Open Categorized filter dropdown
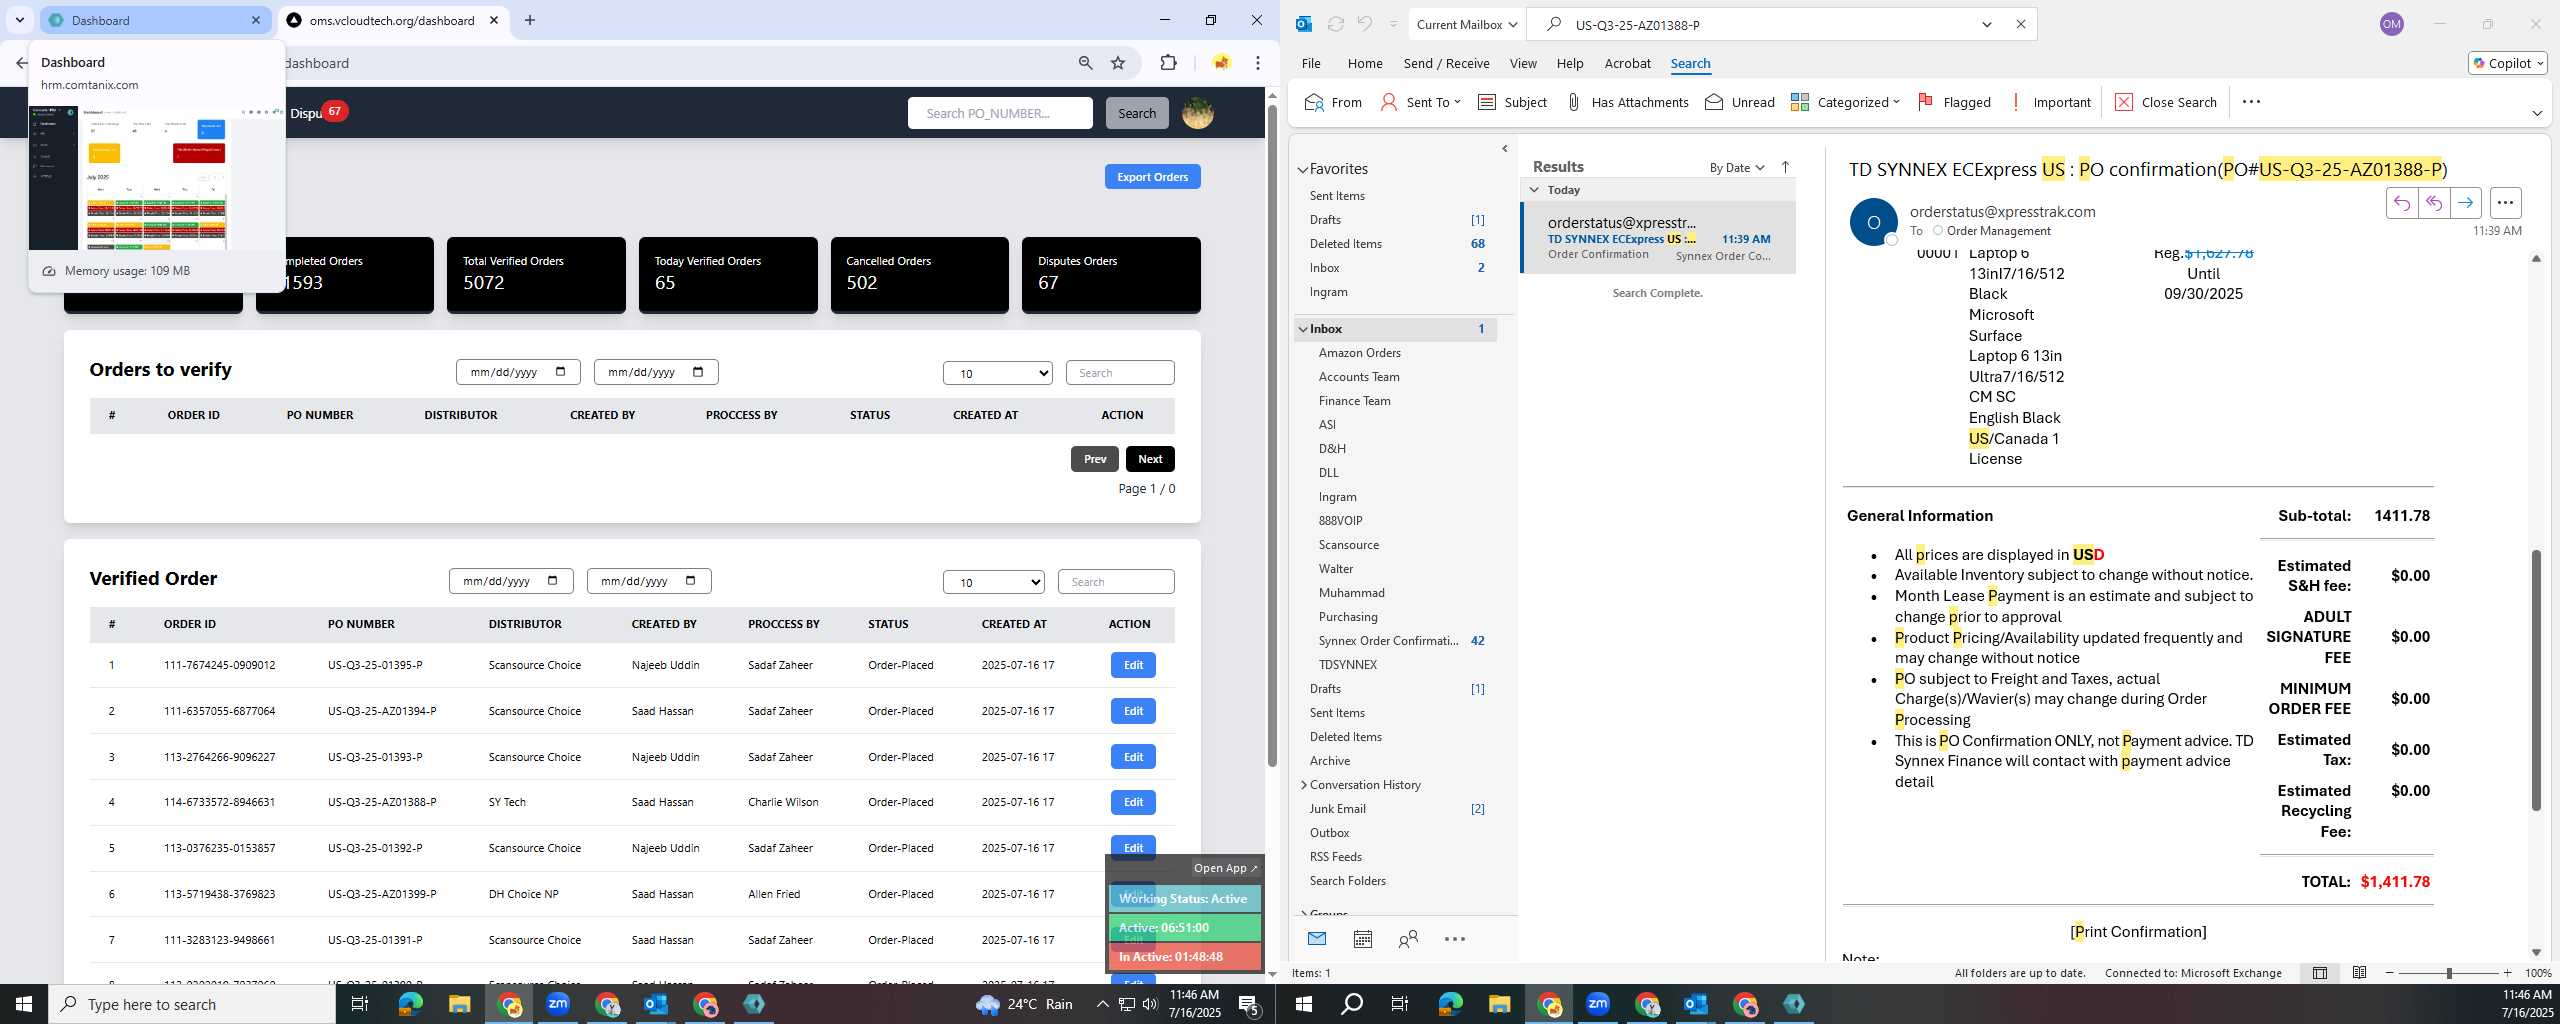 pos(1845,102)
